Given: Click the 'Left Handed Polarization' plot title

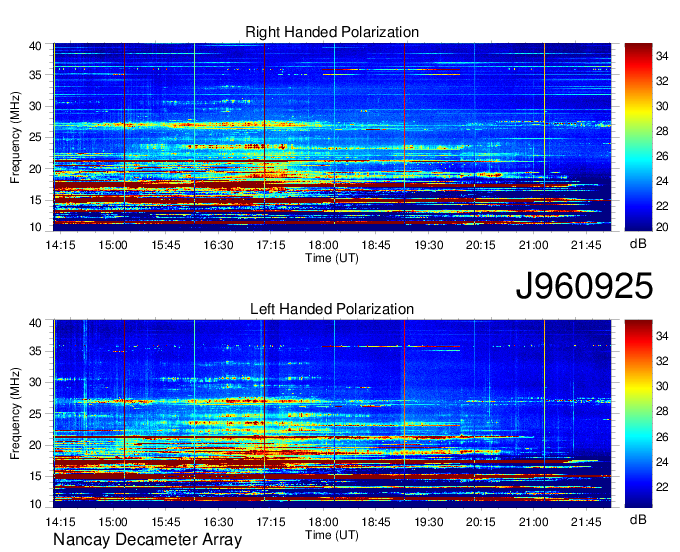Looking at the screenshot, I should (x=332, y=309).
